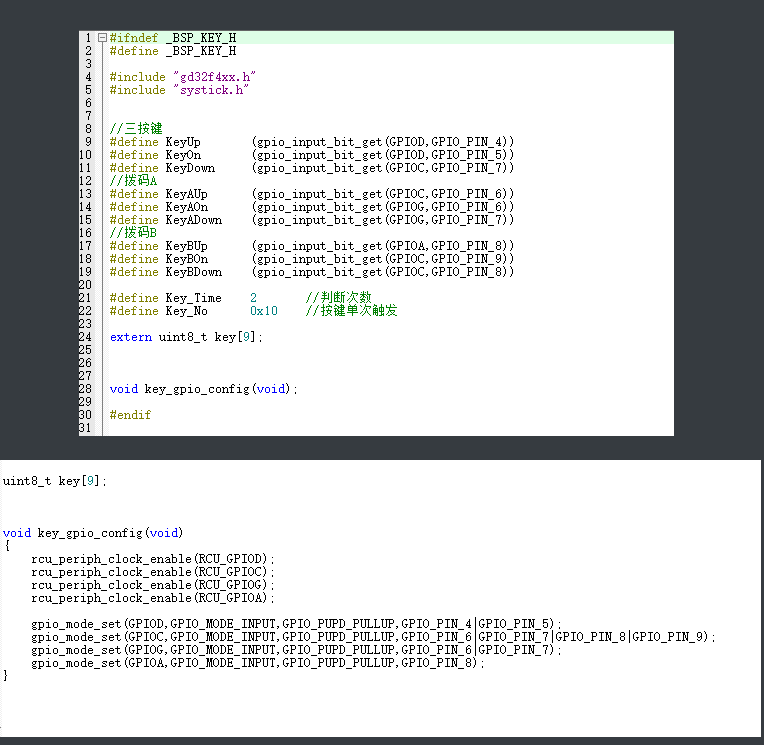Collapse the #ifndef fold marker at line 1
Viewport: 764px width, 745px height.
[x=102, y=38]
